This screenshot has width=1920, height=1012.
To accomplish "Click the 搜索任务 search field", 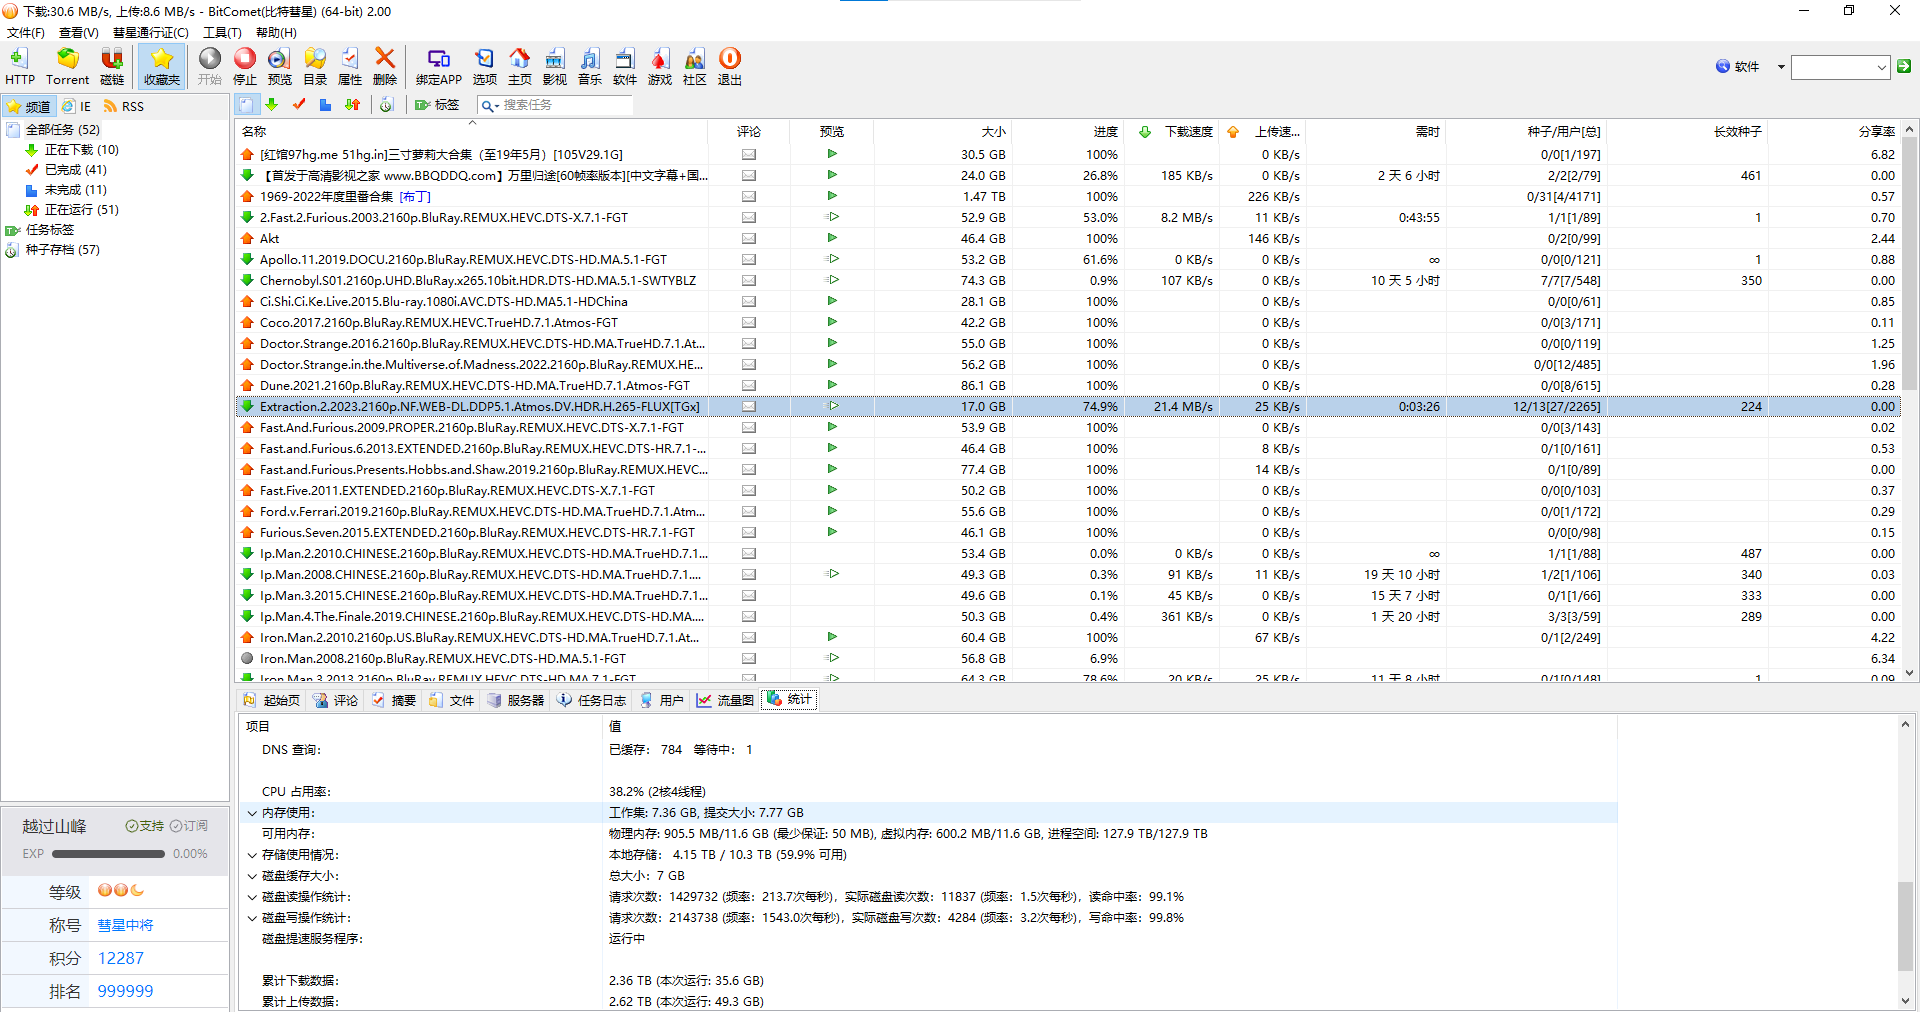I will 565,105.
